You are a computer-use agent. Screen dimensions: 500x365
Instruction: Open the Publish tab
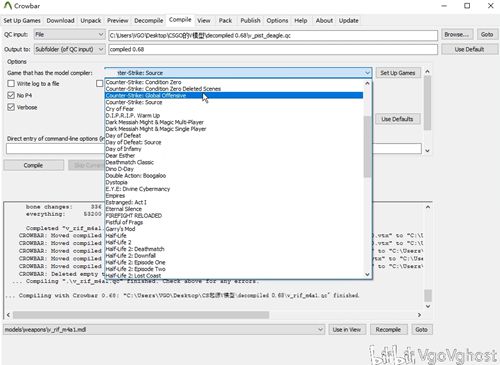(x=250, y=21)
